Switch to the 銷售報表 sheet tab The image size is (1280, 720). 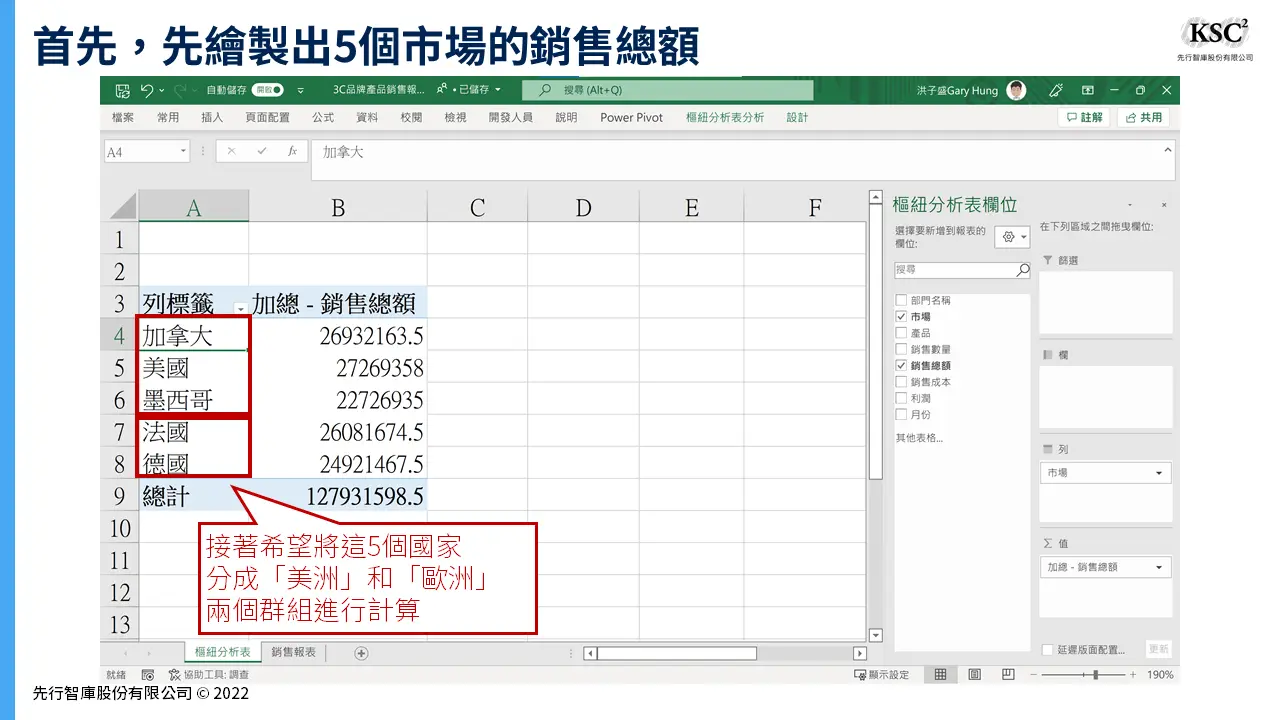(x=293, y=652)
